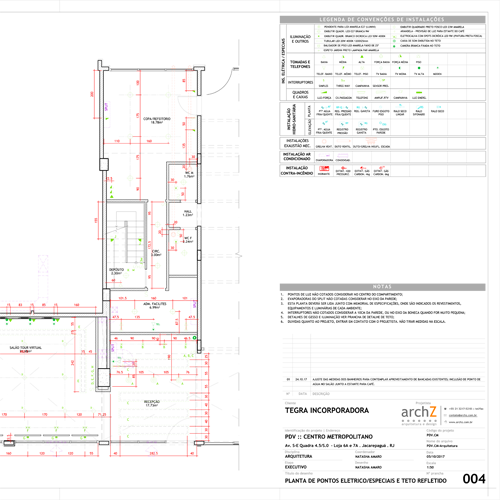Screen dimensions: 500x500
Task: Click the sheet number 004
Action: click(x=474, y=479)
